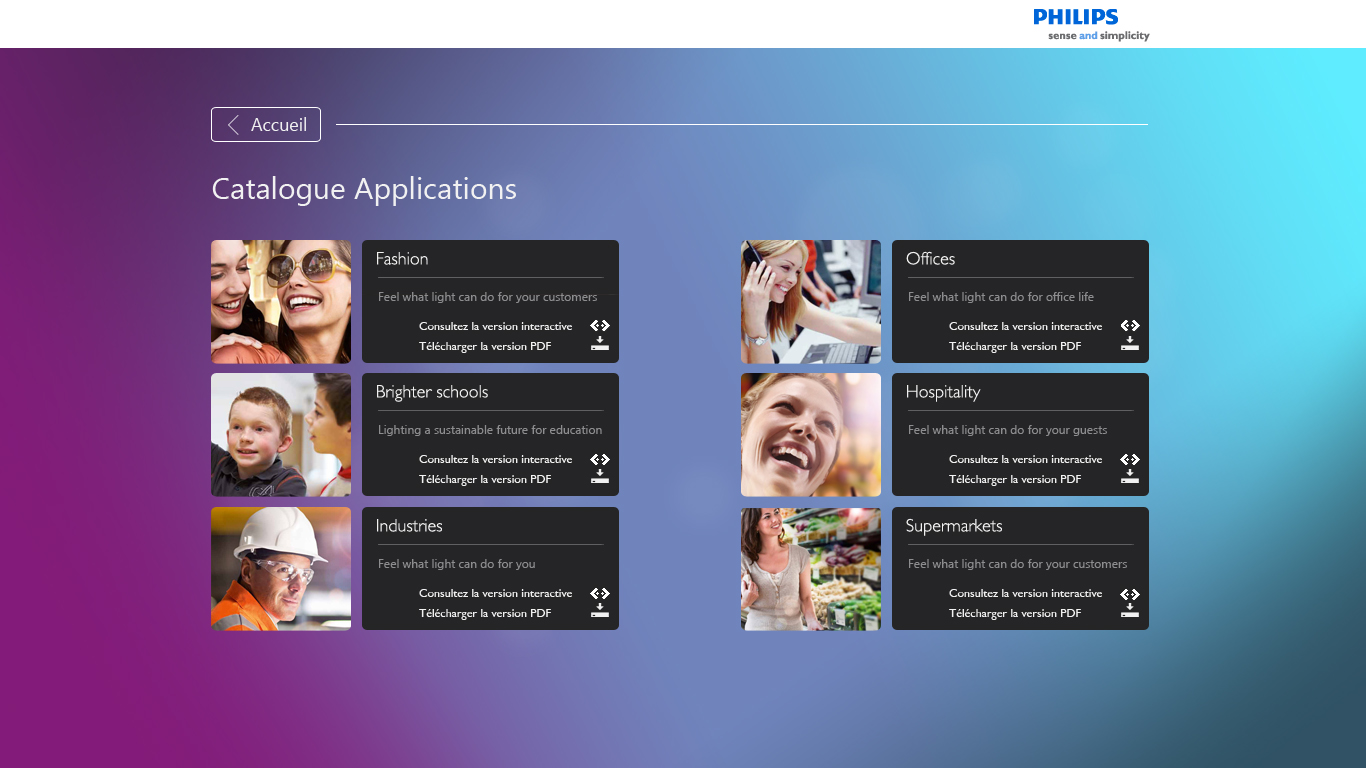Click the PDF download icon for Supermarkets
Image resolution: width=1366 pixels, height=768 pixels.
(x=1129, y=611)
